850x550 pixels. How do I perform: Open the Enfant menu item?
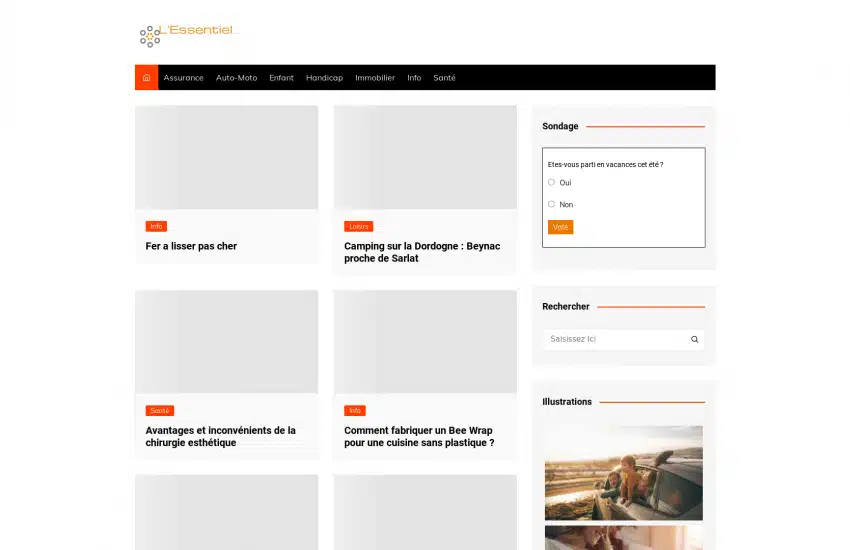[x=281, y=77]
